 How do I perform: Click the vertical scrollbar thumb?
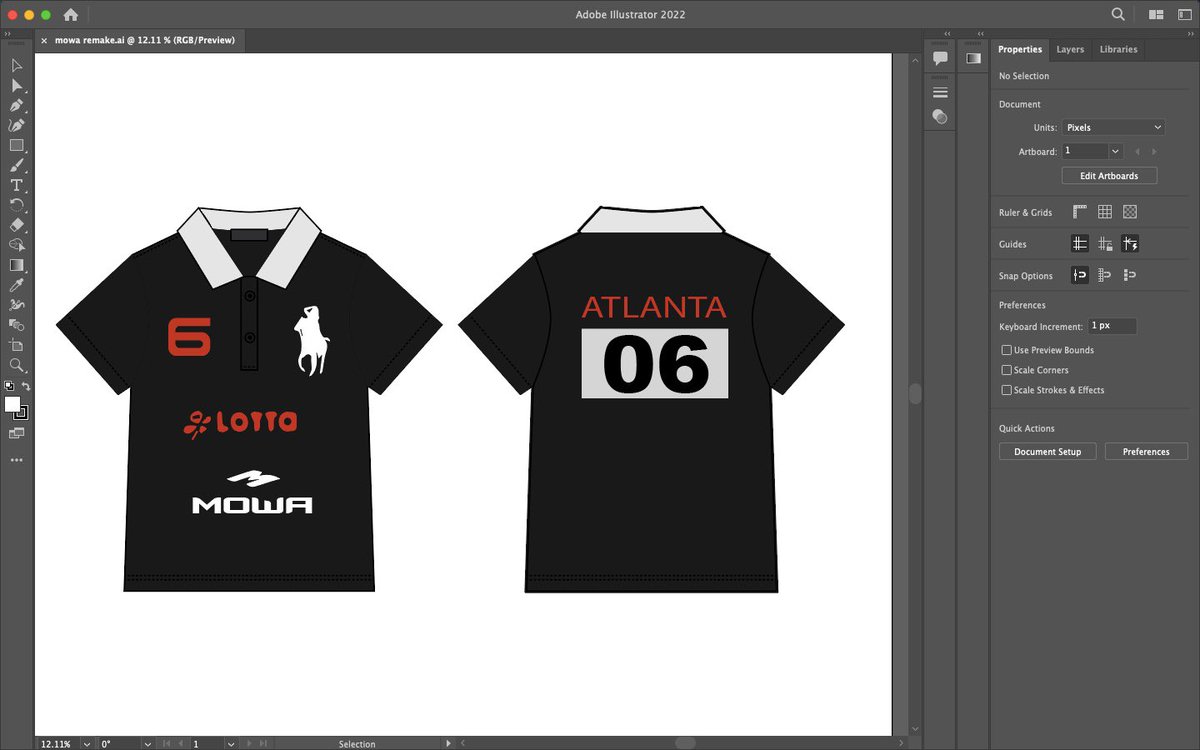[914, 393]
